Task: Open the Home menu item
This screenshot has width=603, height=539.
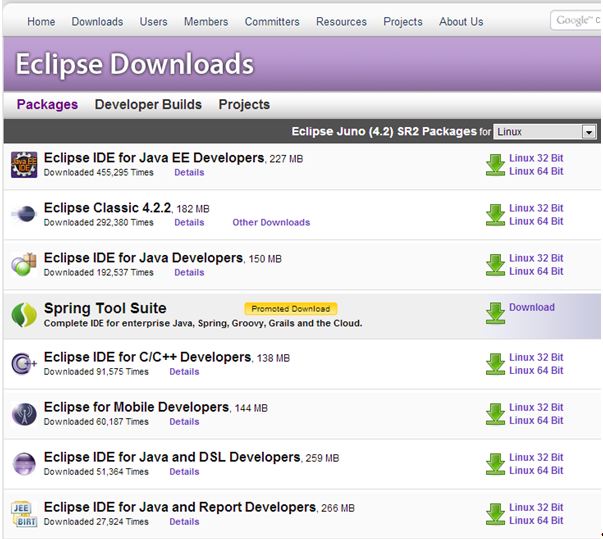Action: click(41, 22)
